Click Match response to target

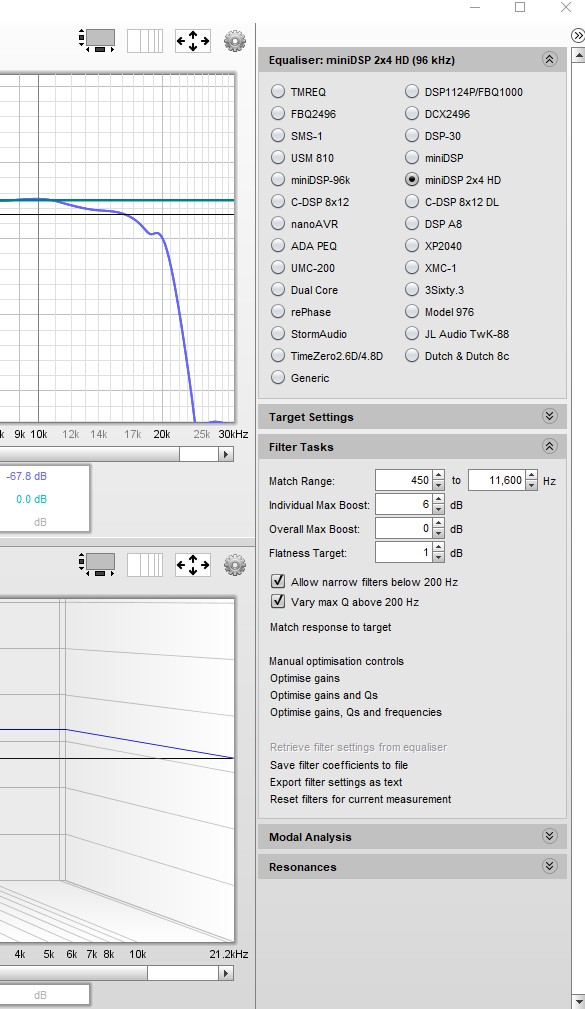click(331, 627)
